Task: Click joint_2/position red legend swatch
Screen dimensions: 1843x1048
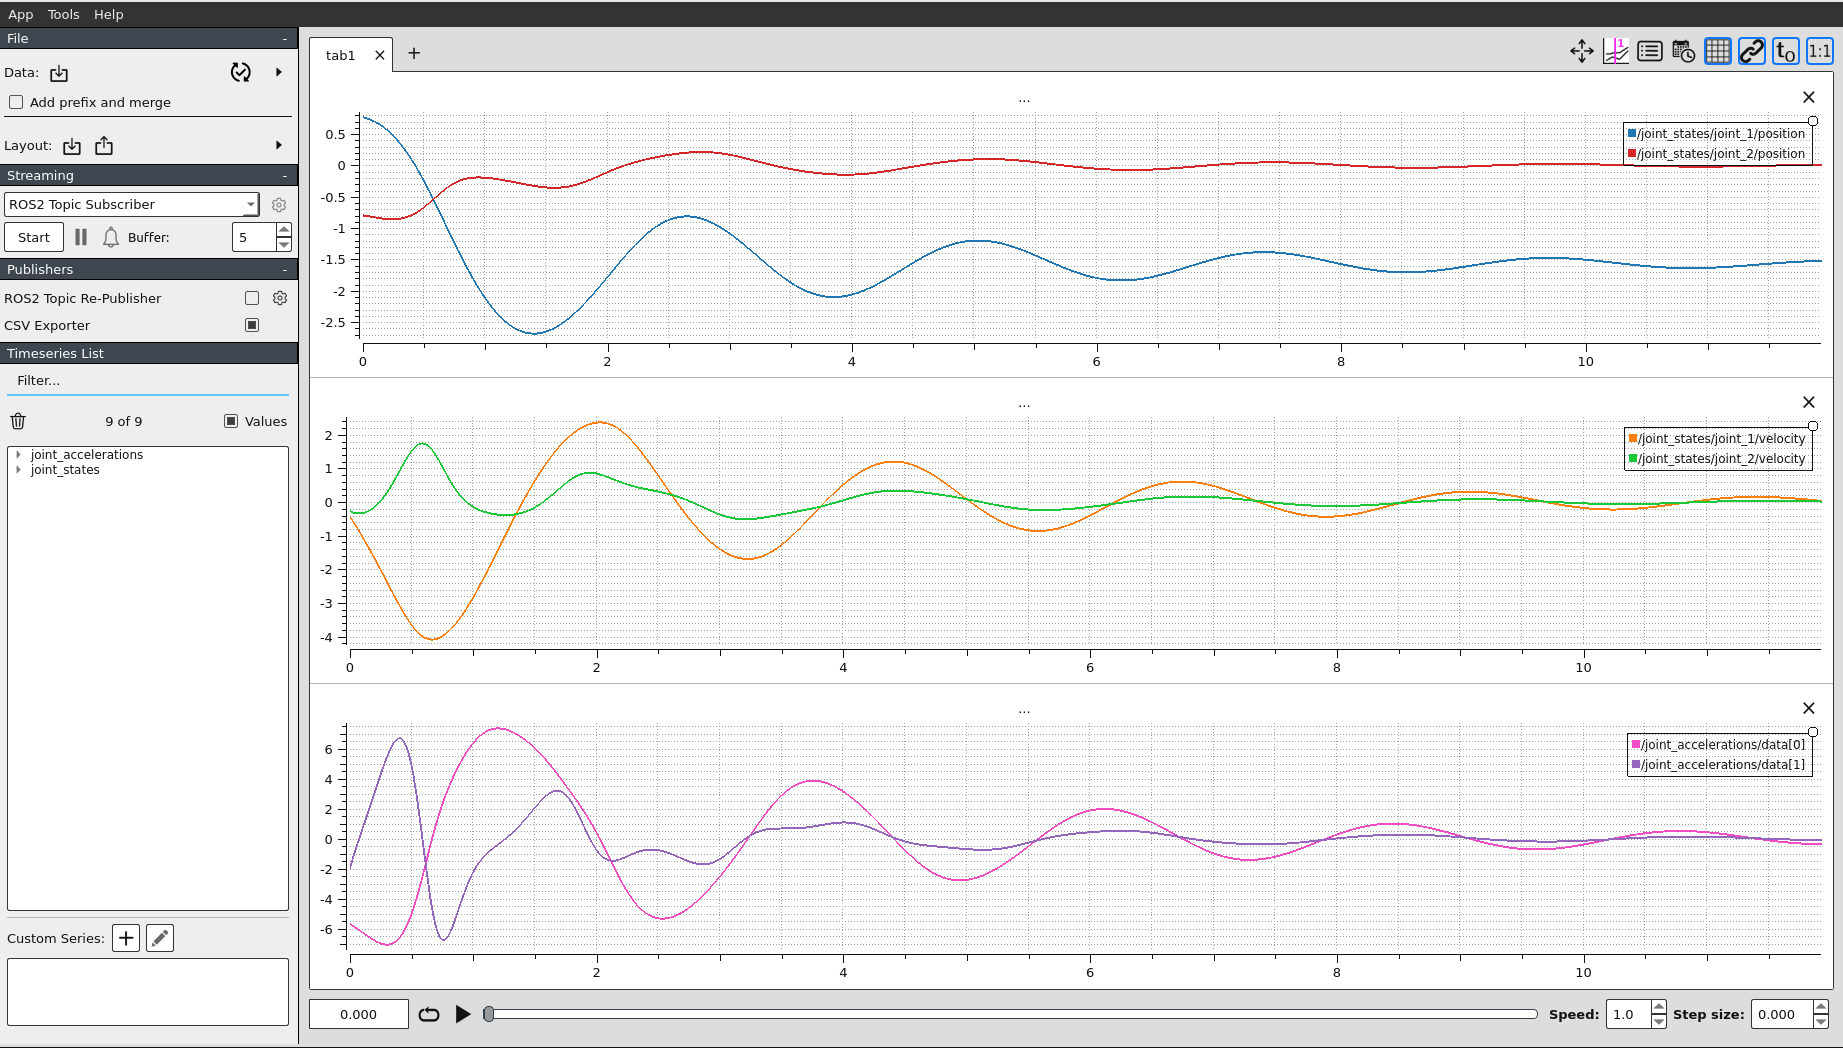Action: pos(1632,153)
